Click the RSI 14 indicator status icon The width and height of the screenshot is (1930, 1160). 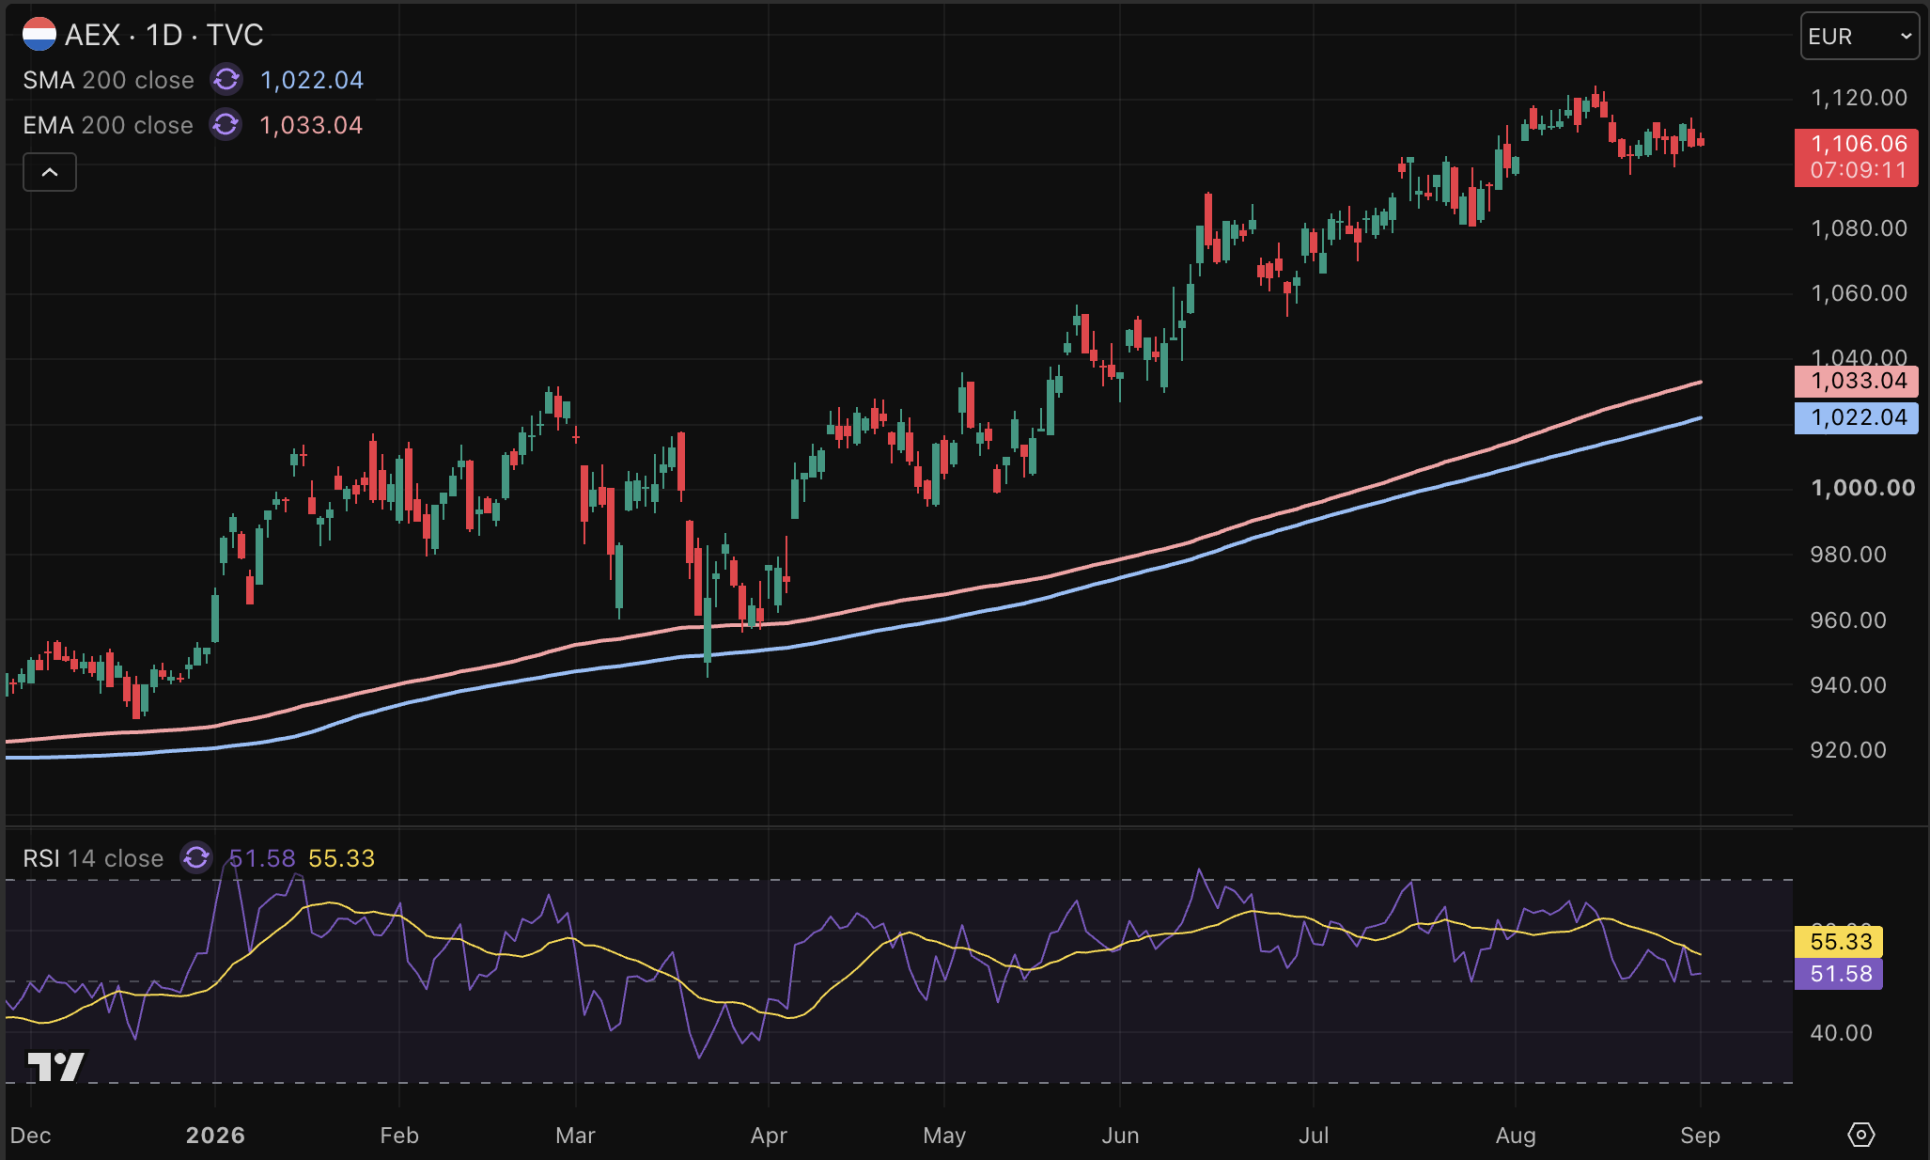point(197,858)
